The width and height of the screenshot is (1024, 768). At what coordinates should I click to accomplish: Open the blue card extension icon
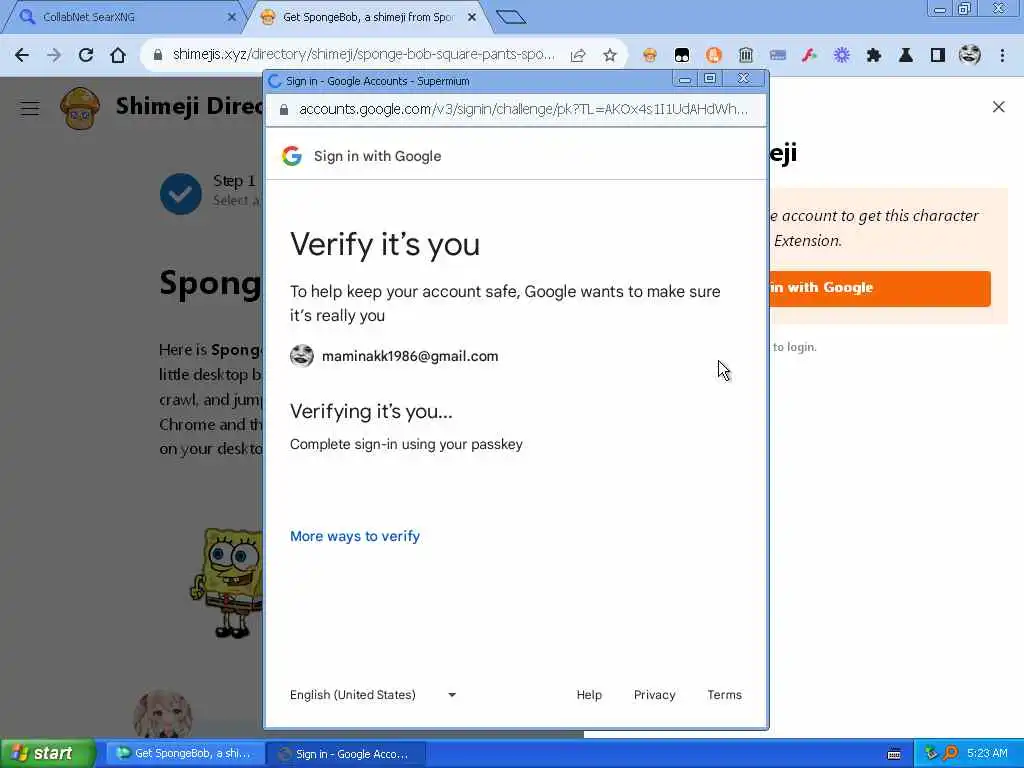point(778,56)
